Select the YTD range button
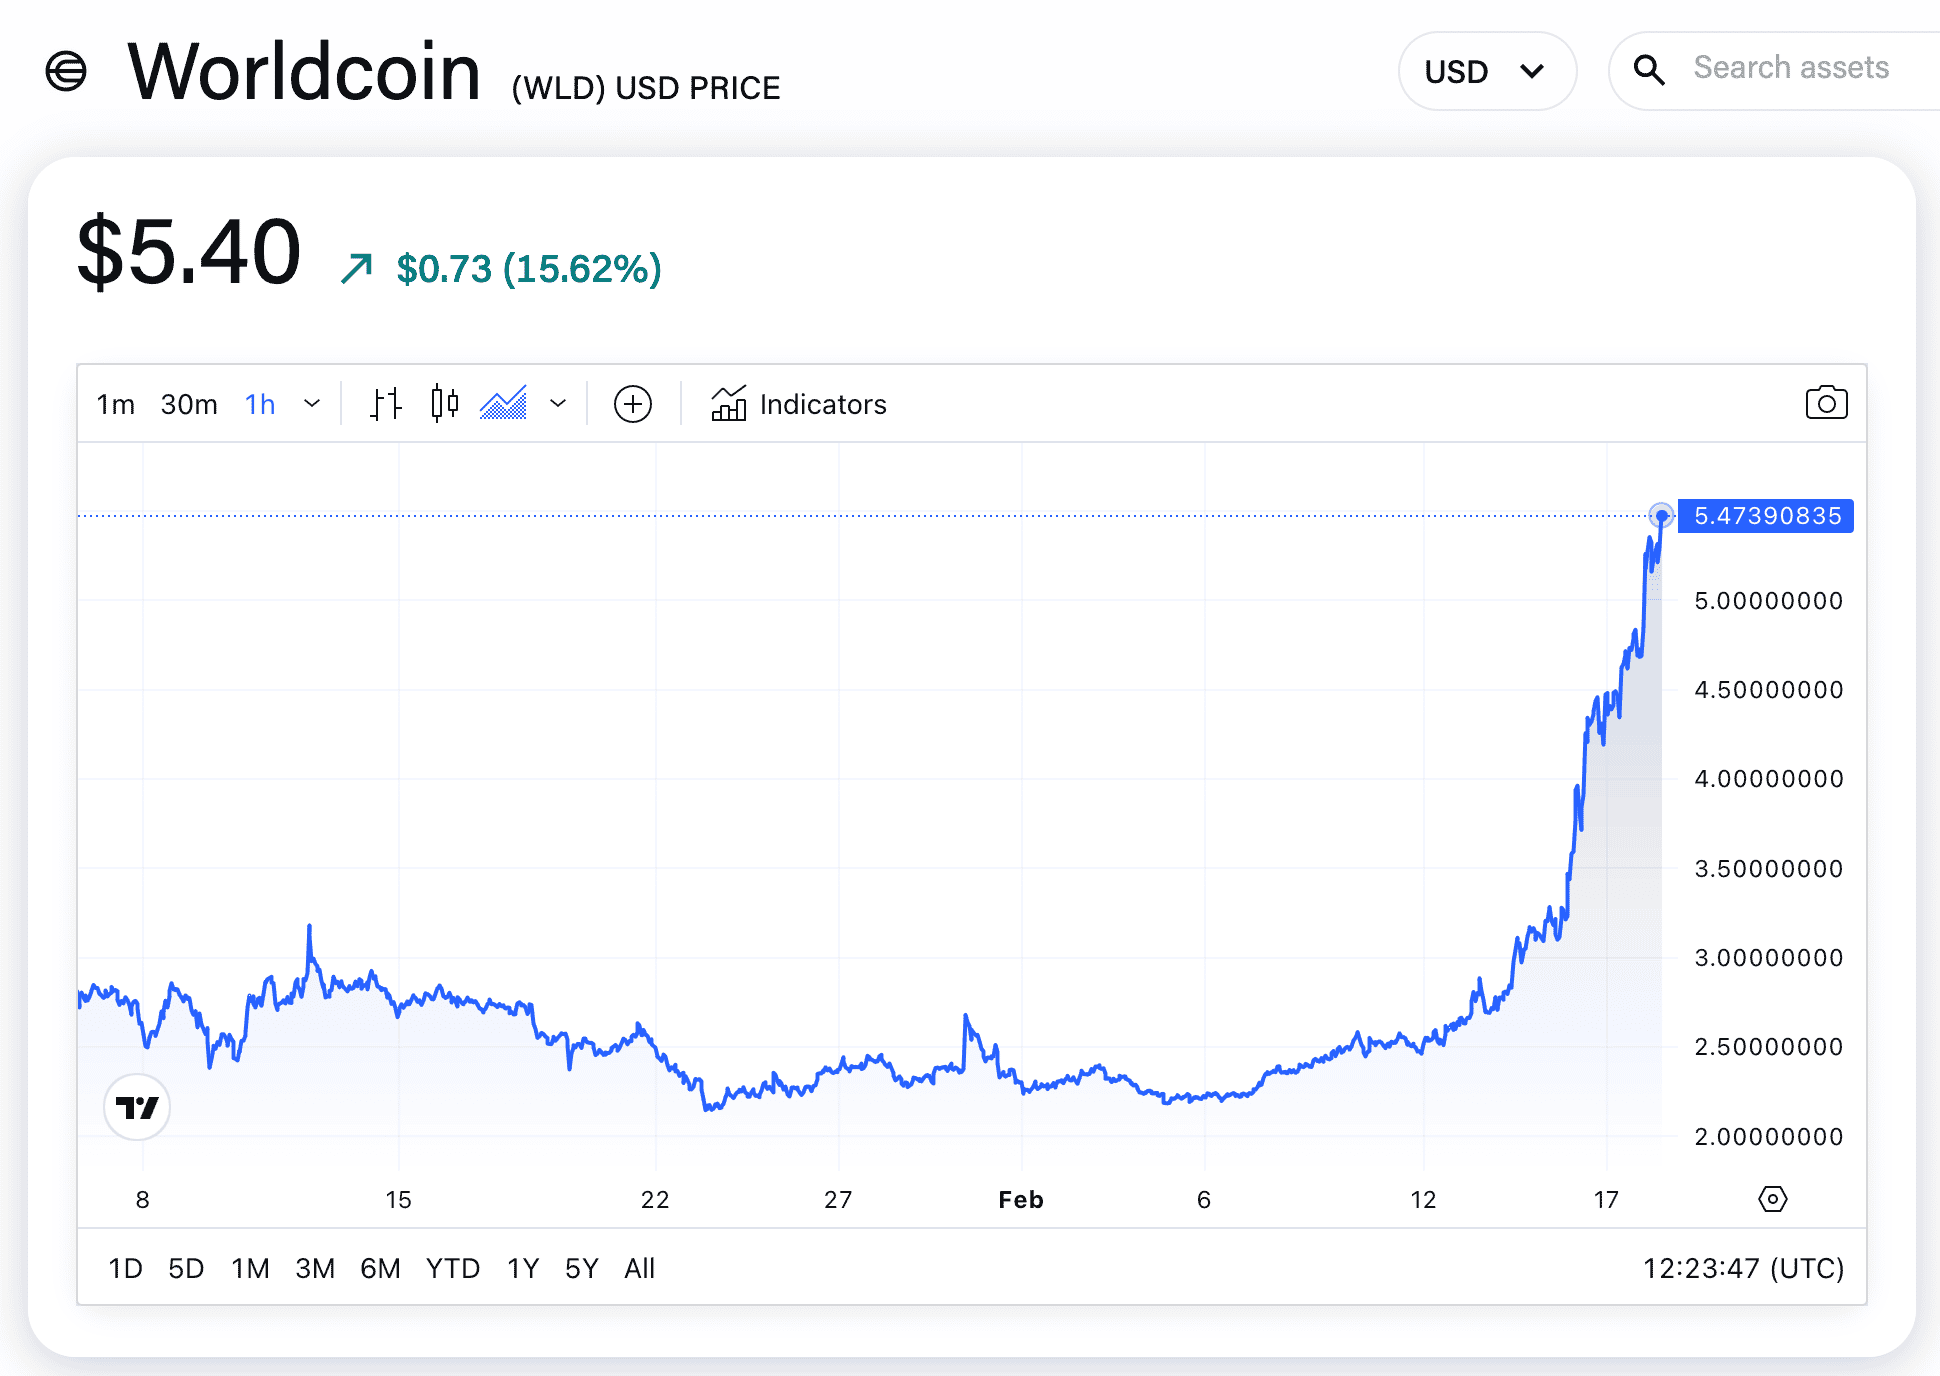Viewport: 1940px width, 1376px height. (x=453, y=1268)
